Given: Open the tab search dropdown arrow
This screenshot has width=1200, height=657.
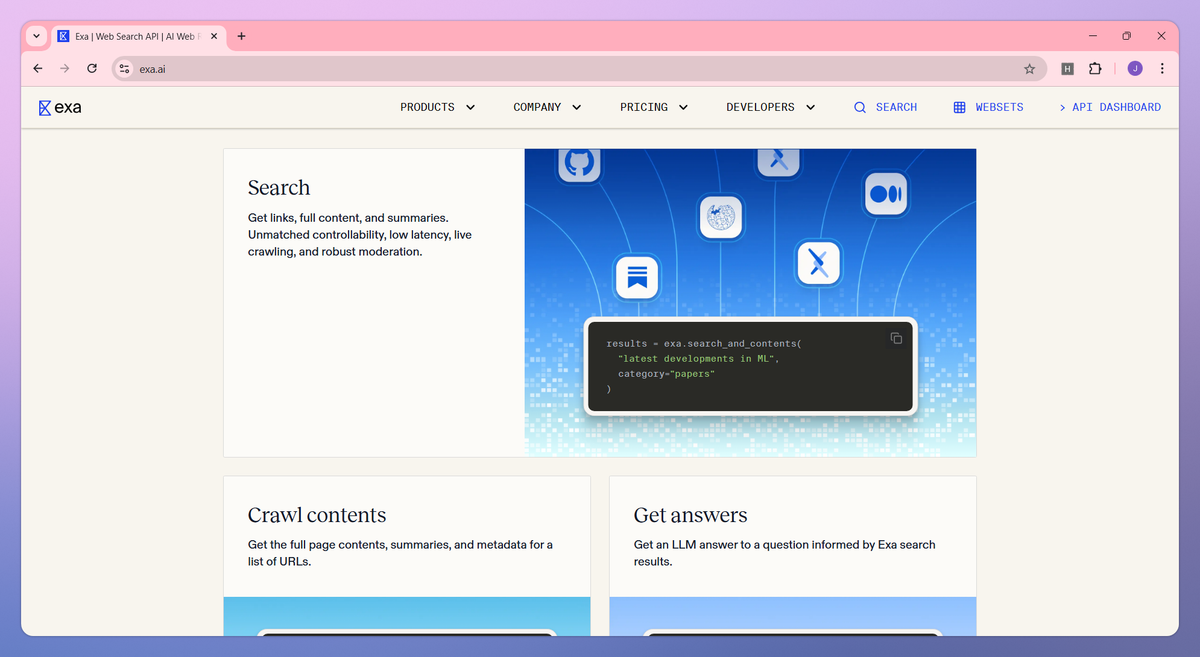Looking at the screenshot, I should 37,36.
